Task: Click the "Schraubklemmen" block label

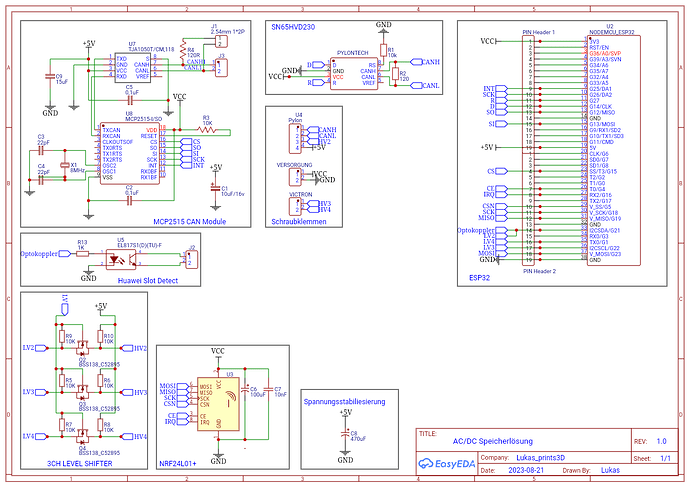Action: 299,221
